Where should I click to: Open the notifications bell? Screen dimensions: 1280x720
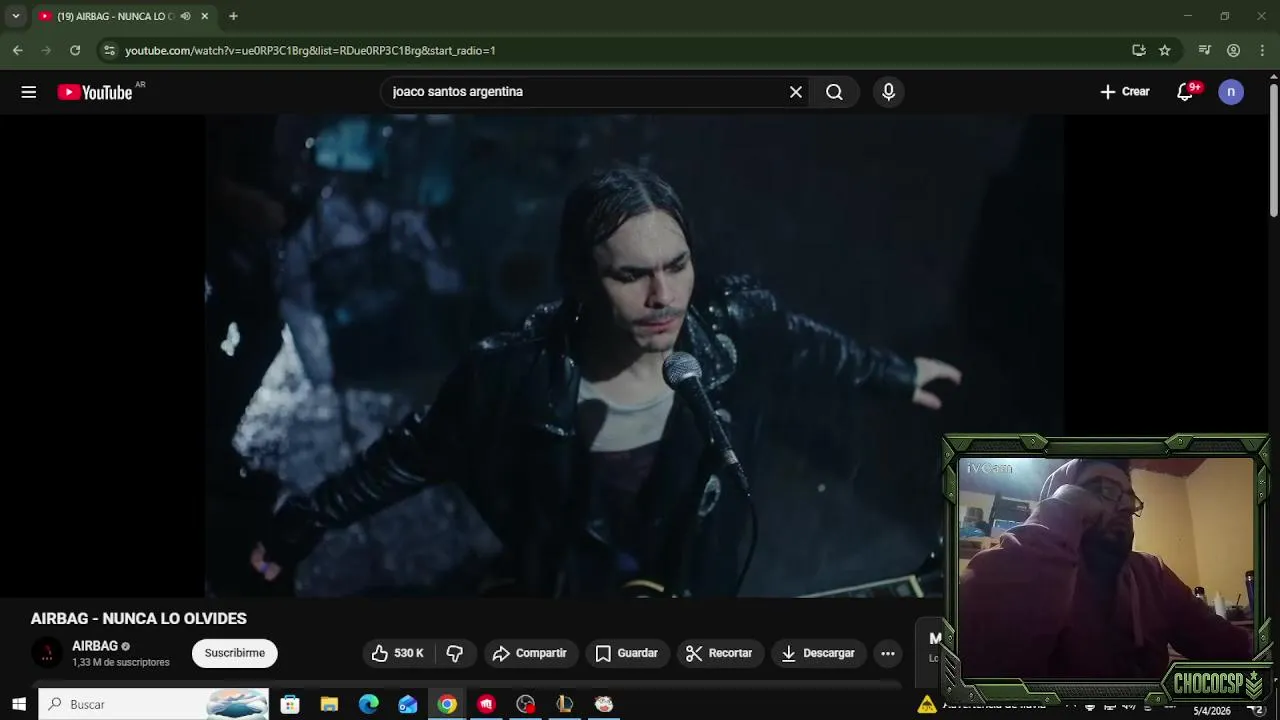(1185, 92)
